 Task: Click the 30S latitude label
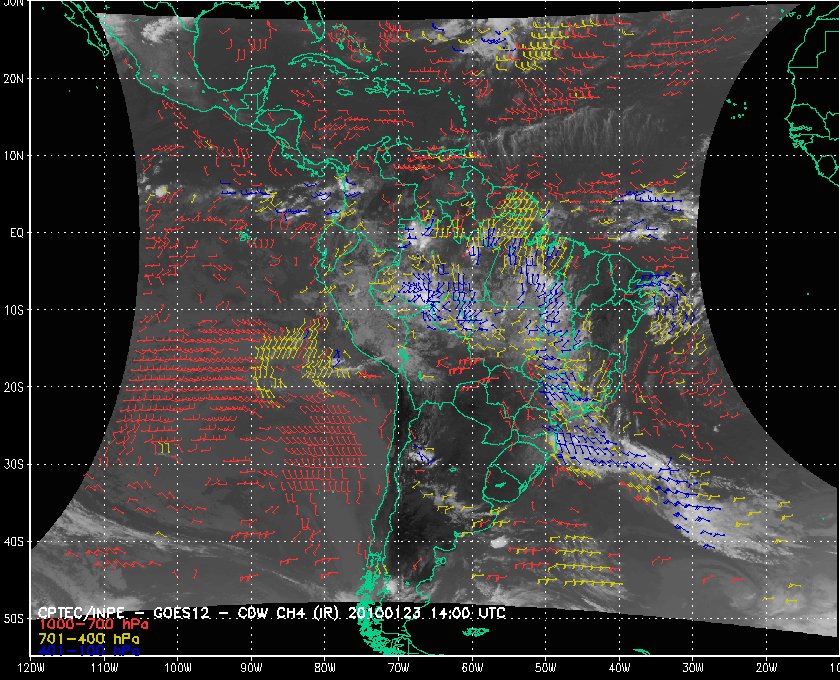click(14, 464)
